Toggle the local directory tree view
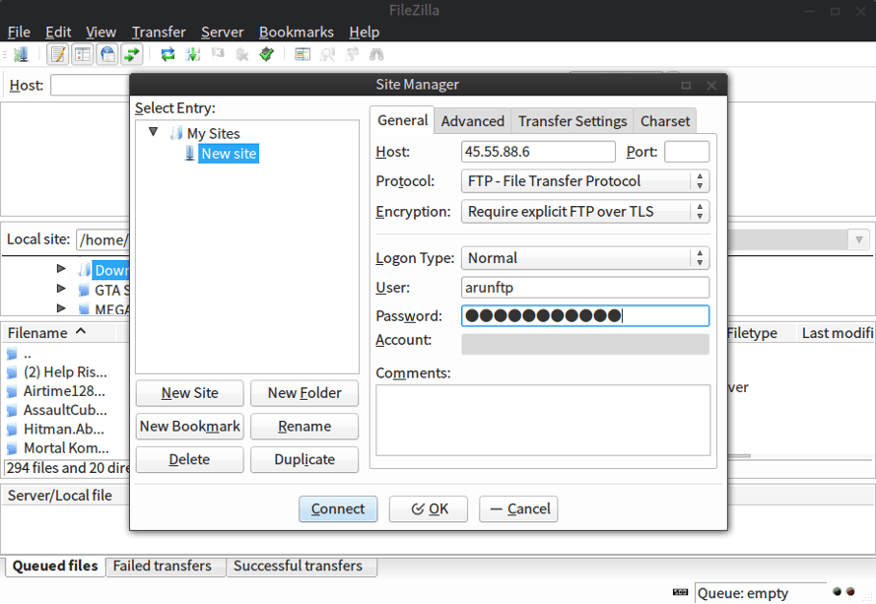Image resolution: width=876 pixels, height=604 pixels. (x=82, y=54)
